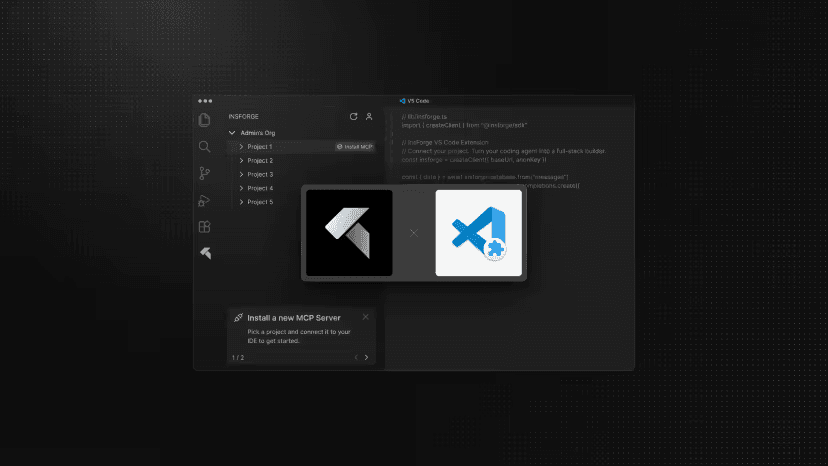Click the InsForge VS Code Extension comment line
Screen dimensions: 828x466
(445, 143)
